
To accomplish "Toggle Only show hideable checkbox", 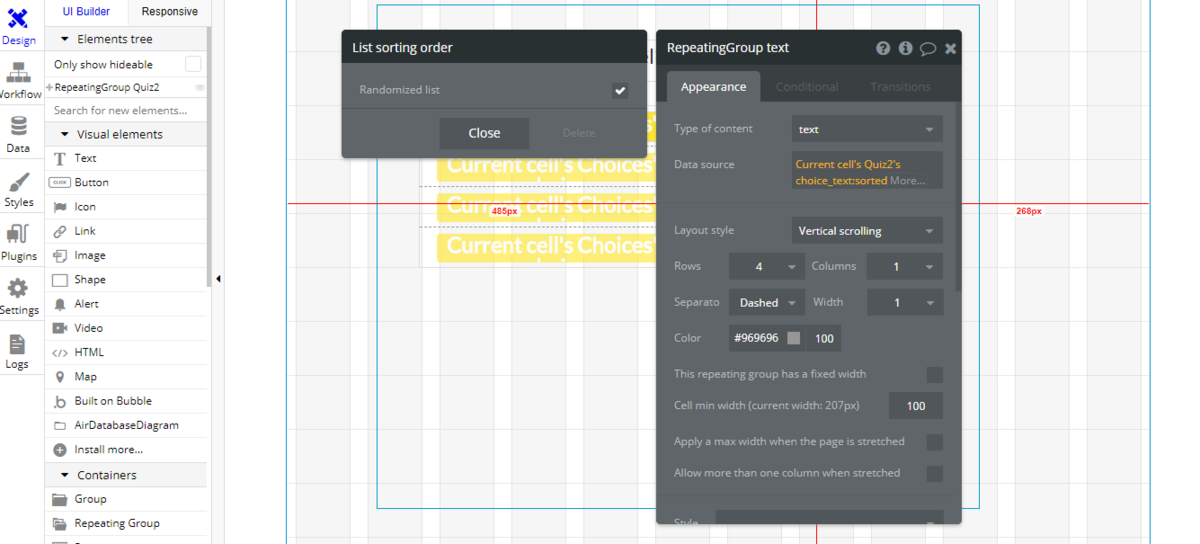I will coord(193,64).
